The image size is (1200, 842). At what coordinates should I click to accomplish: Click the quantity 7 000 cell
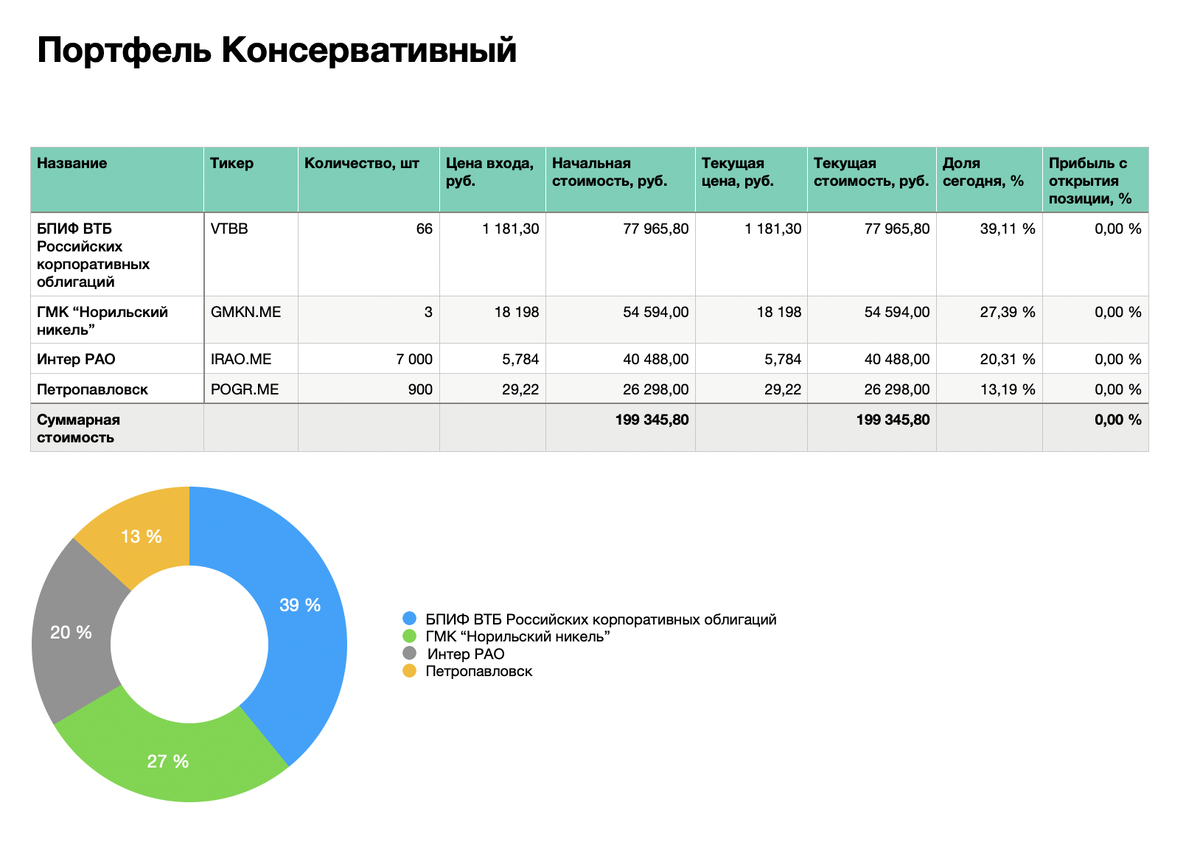tap(369, 359)
